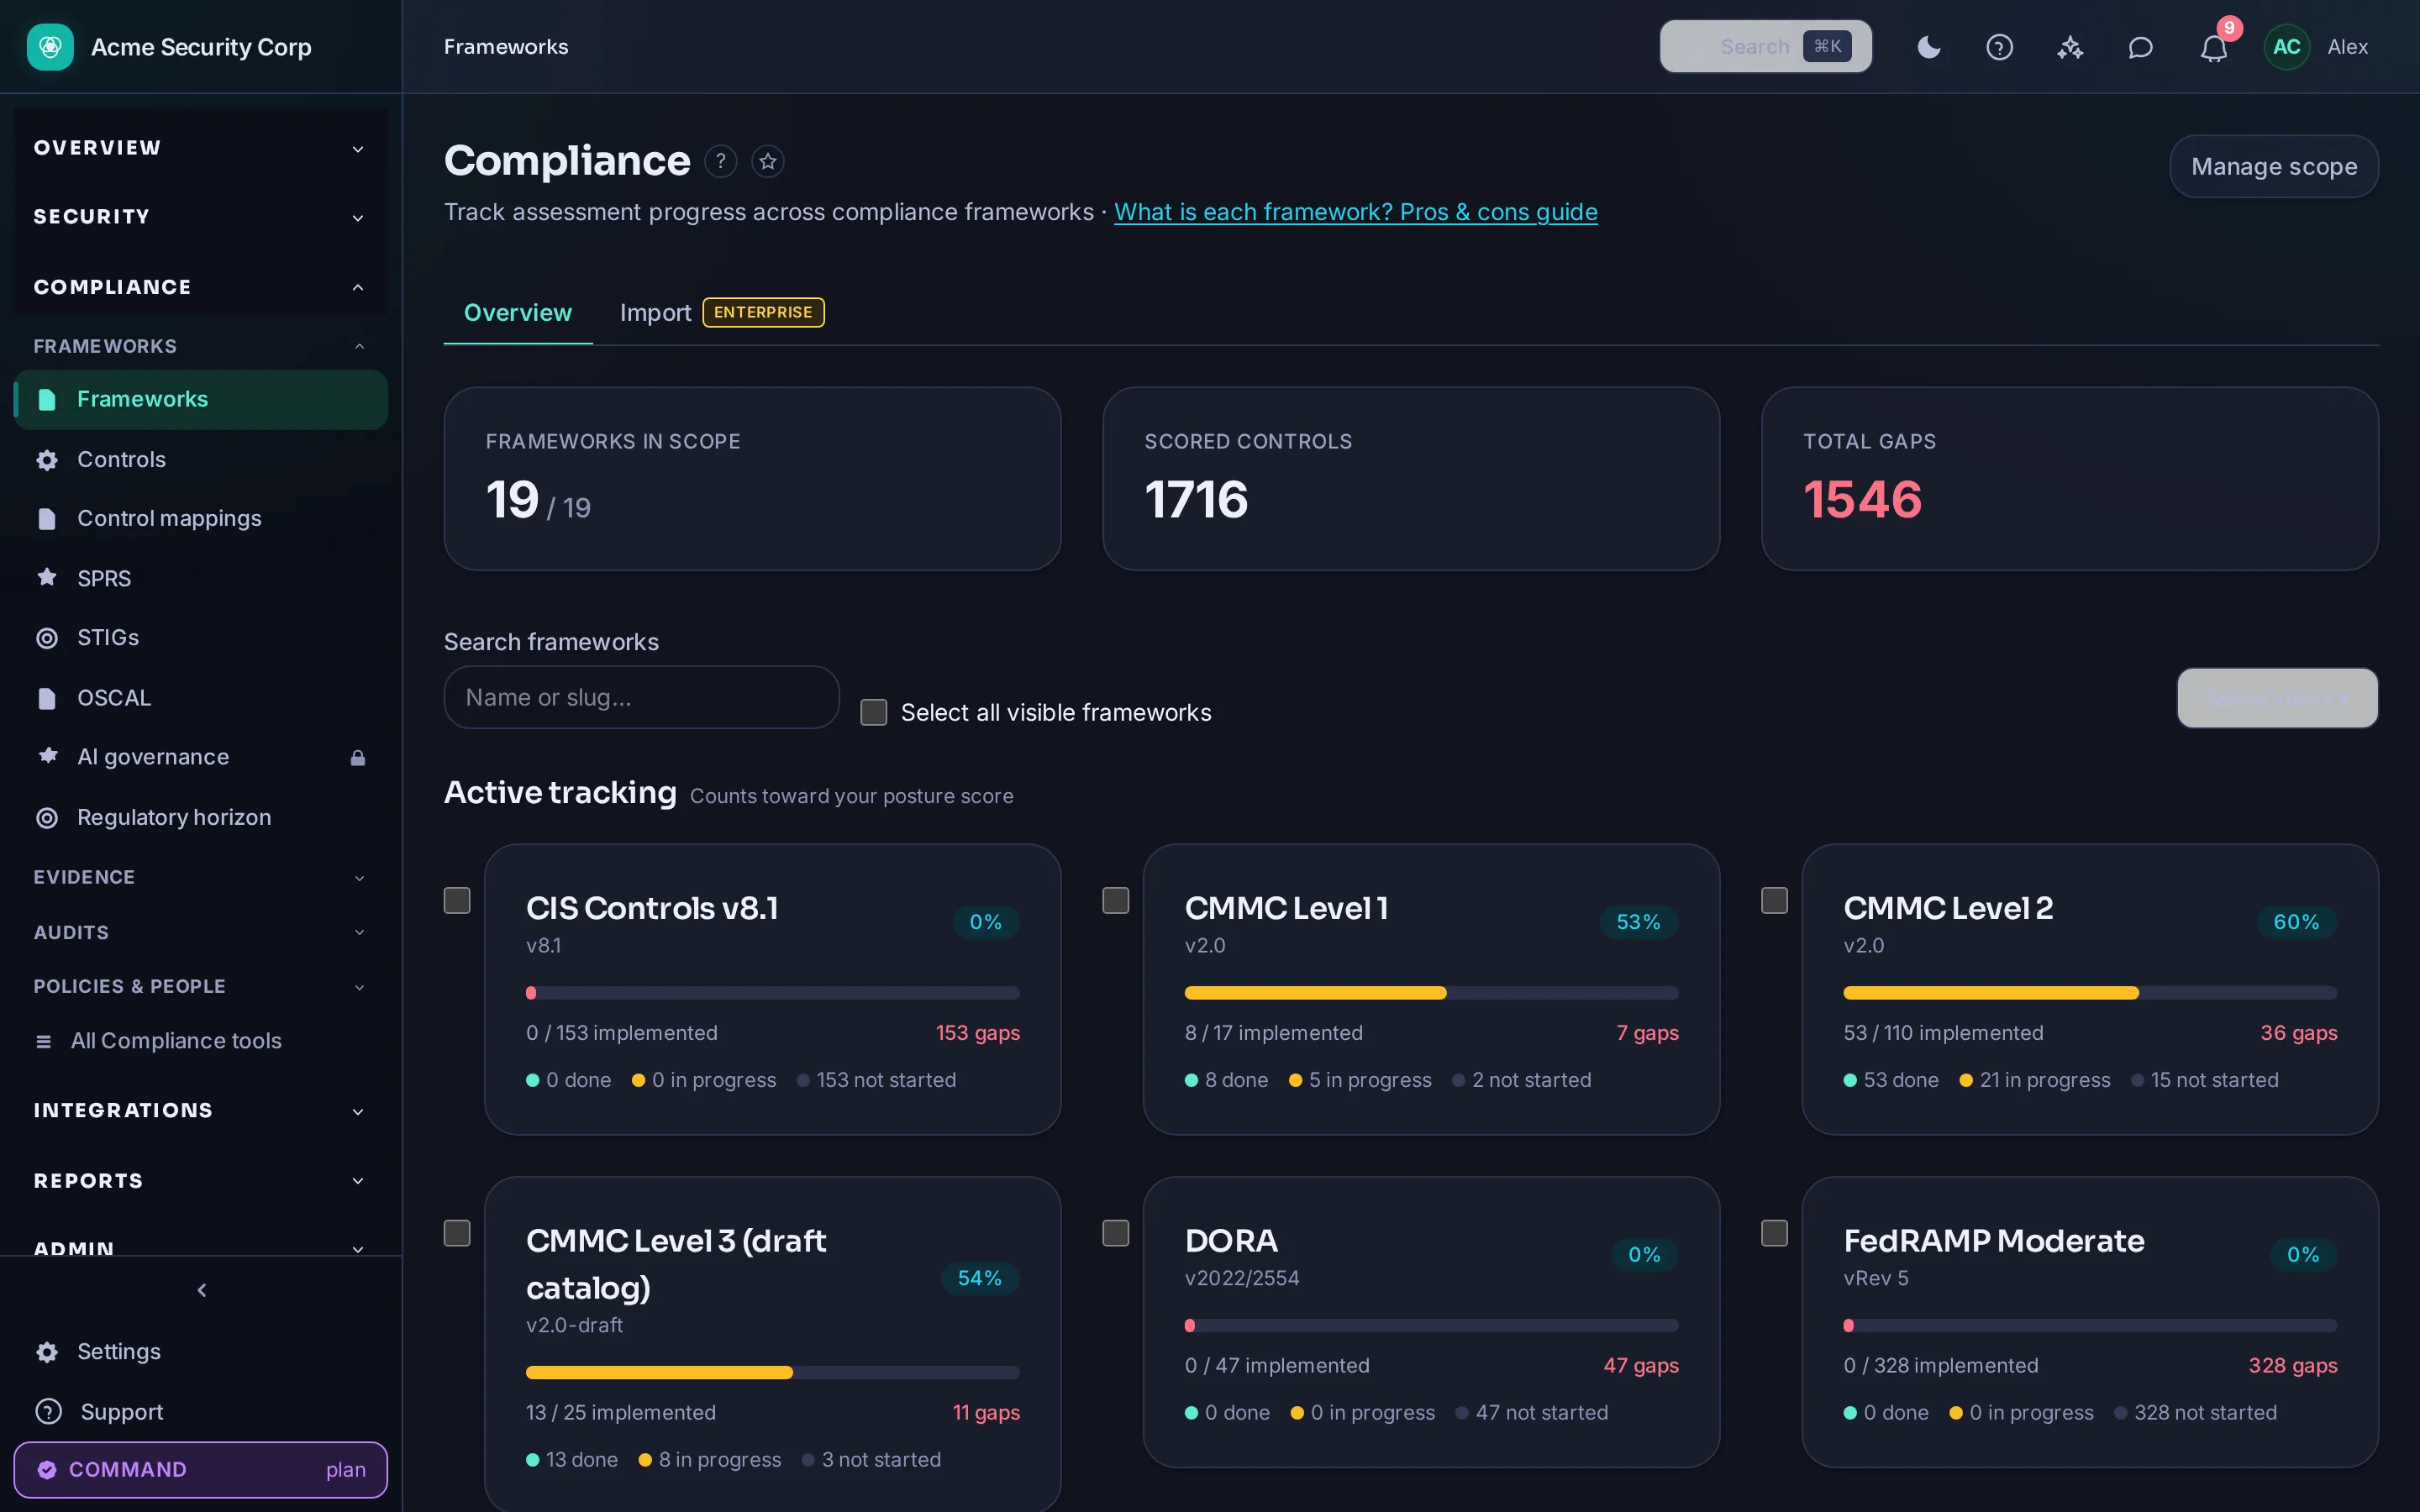Open STIGs in the sidebar

201,637
